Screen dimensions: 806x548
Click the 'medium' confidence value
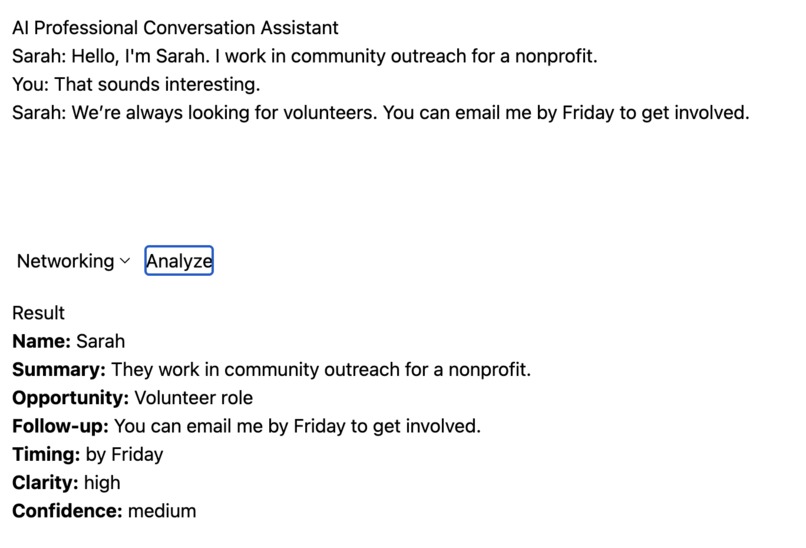162,511
